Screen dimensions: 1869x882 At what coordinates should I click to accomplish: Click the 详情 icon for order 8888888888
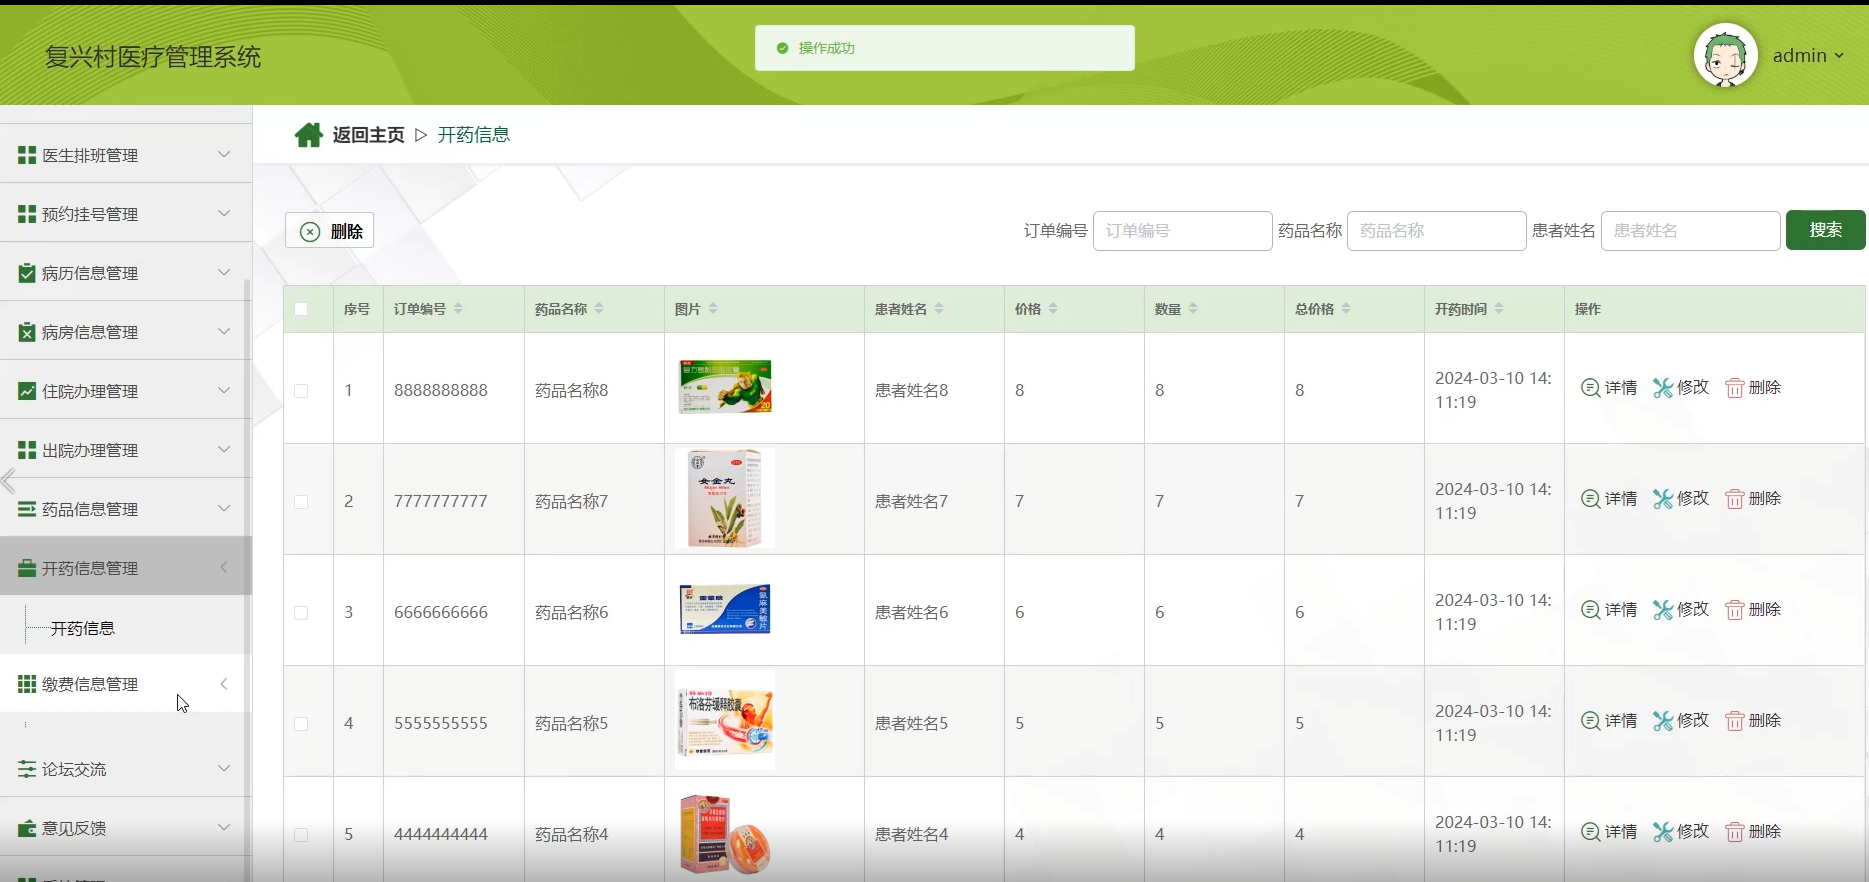(1590, 388)
